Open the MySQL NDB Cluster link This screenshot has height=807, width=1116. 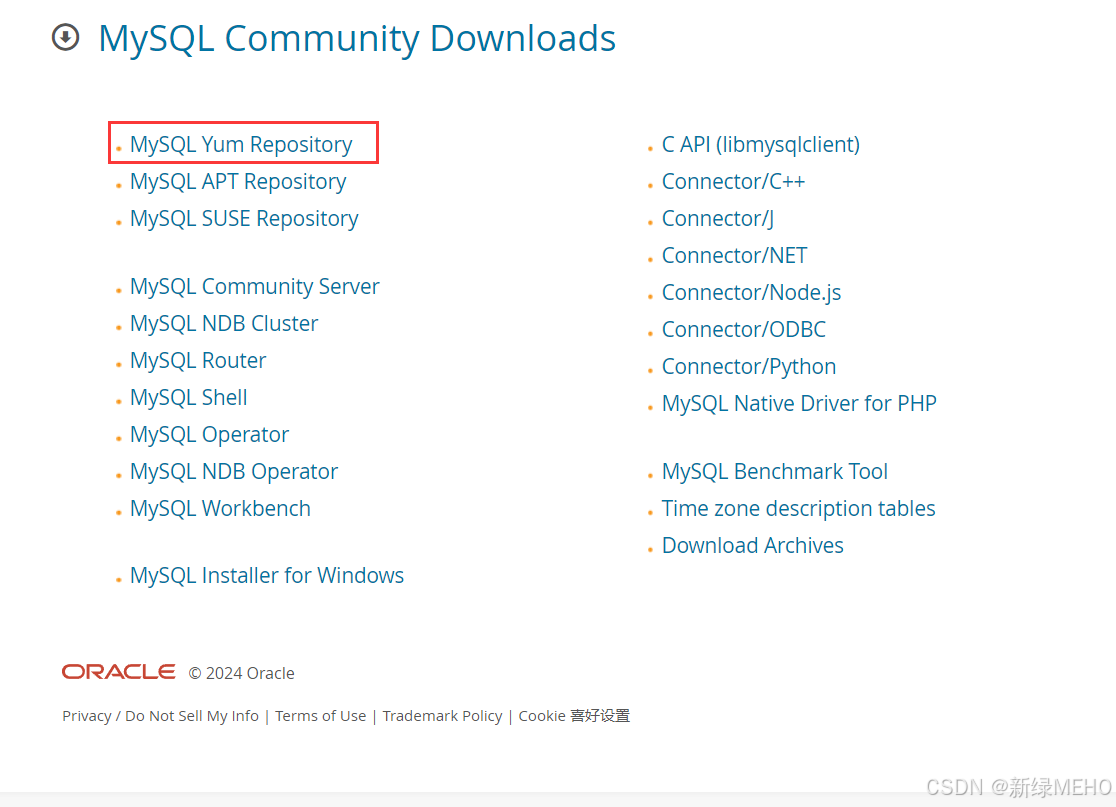[x=224, y=323]
